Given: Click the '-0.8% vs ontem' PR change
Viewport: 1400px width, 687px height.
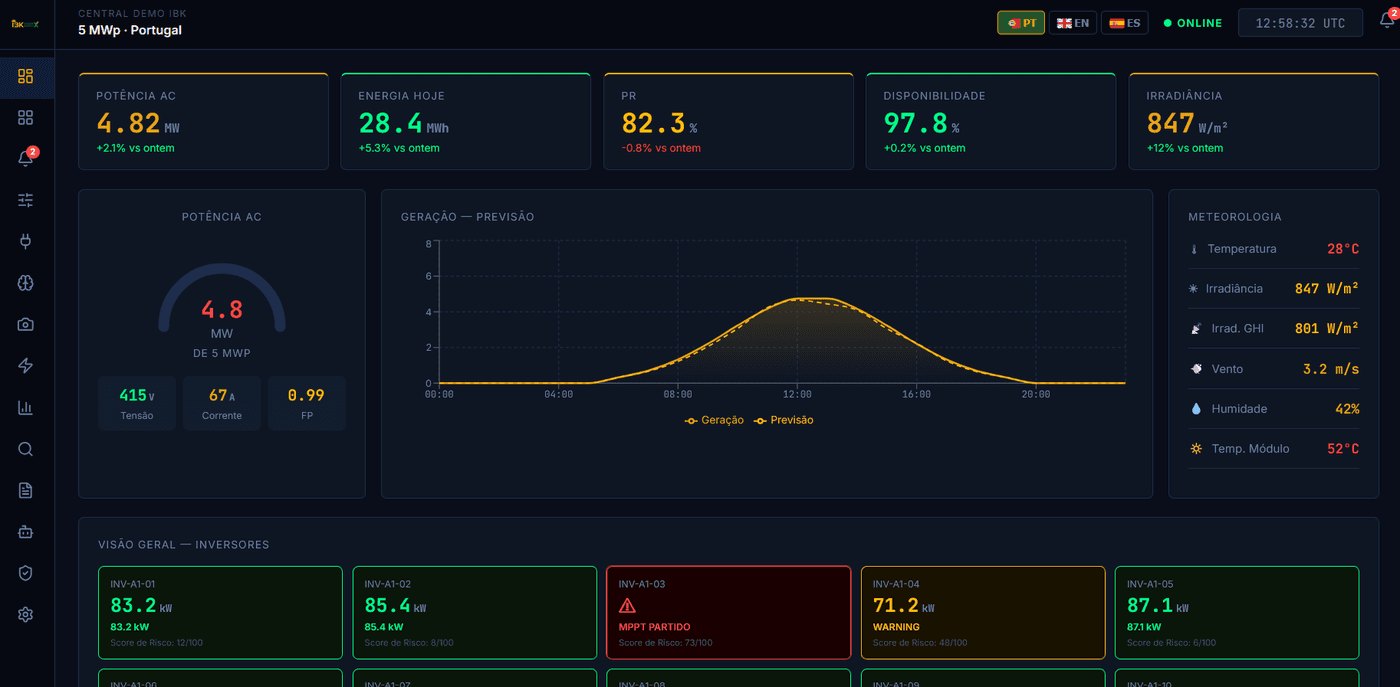Looking at the screenshot, I should [x=661, y=148].
